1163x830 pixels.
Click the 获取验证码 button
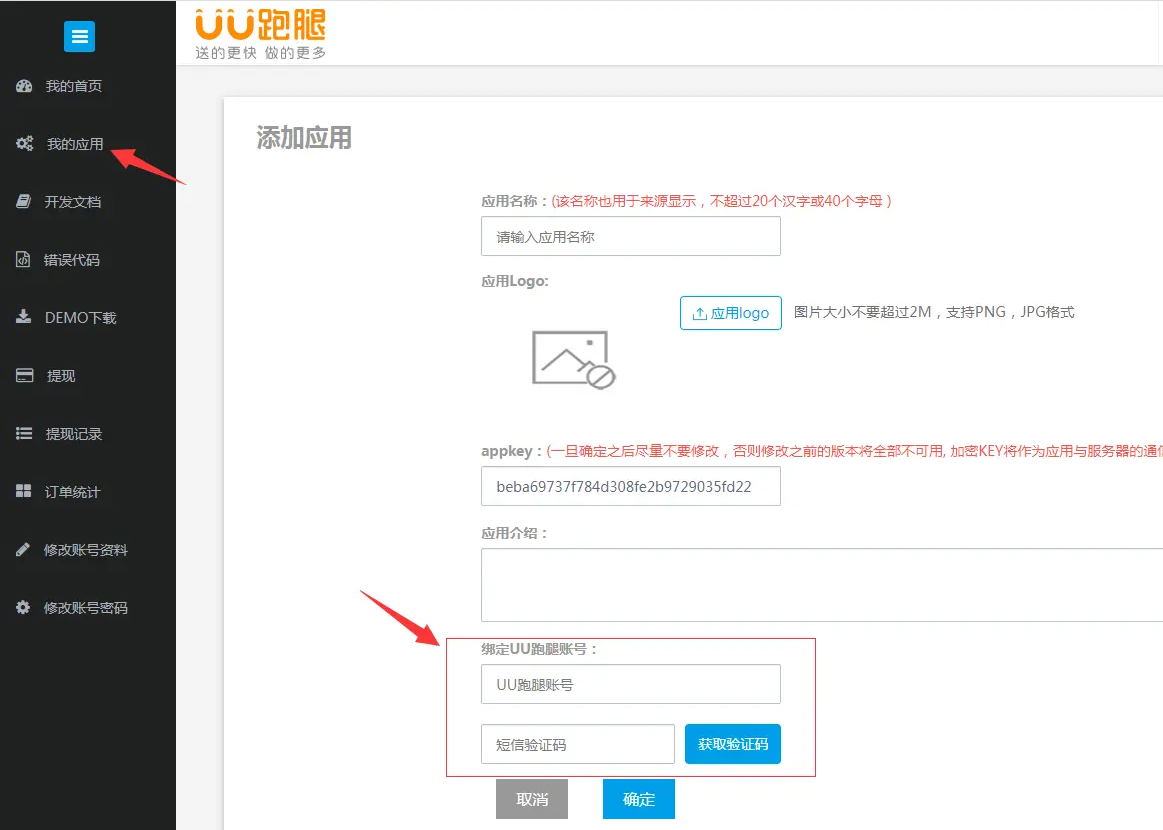pos(733,744)
